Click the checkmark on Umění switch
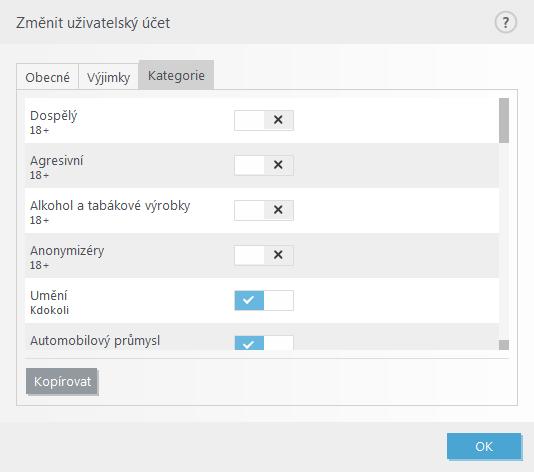534x472 pixels. click(248, 300)
